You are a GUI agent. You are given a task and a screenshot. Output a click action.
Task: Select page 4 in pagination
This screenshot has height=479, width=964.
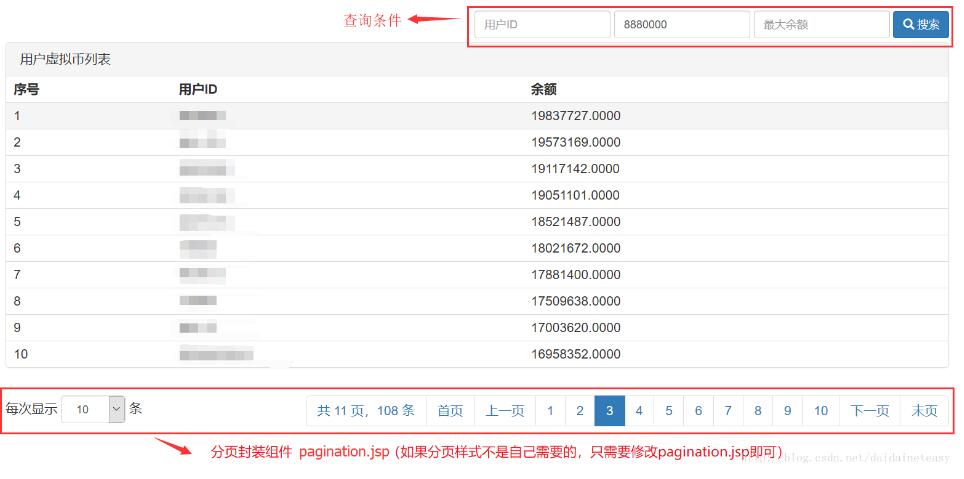point(639,410)
